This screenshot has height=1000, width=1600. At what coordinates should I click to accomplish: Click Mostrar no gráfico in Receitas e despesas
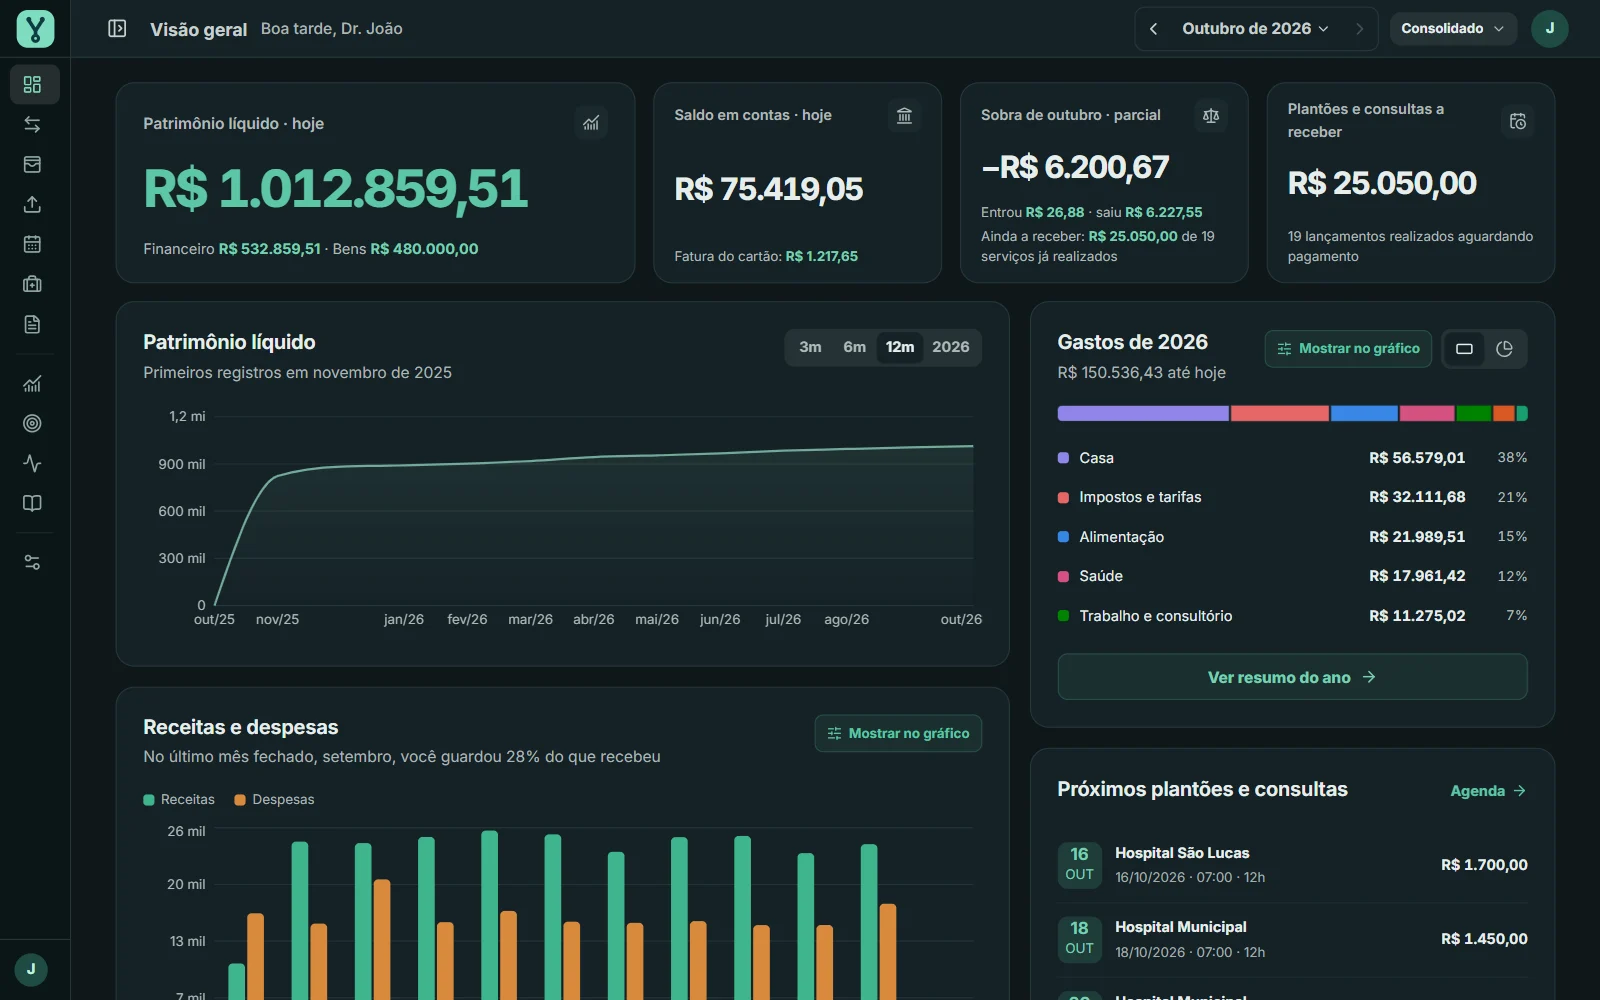[898, 733]
